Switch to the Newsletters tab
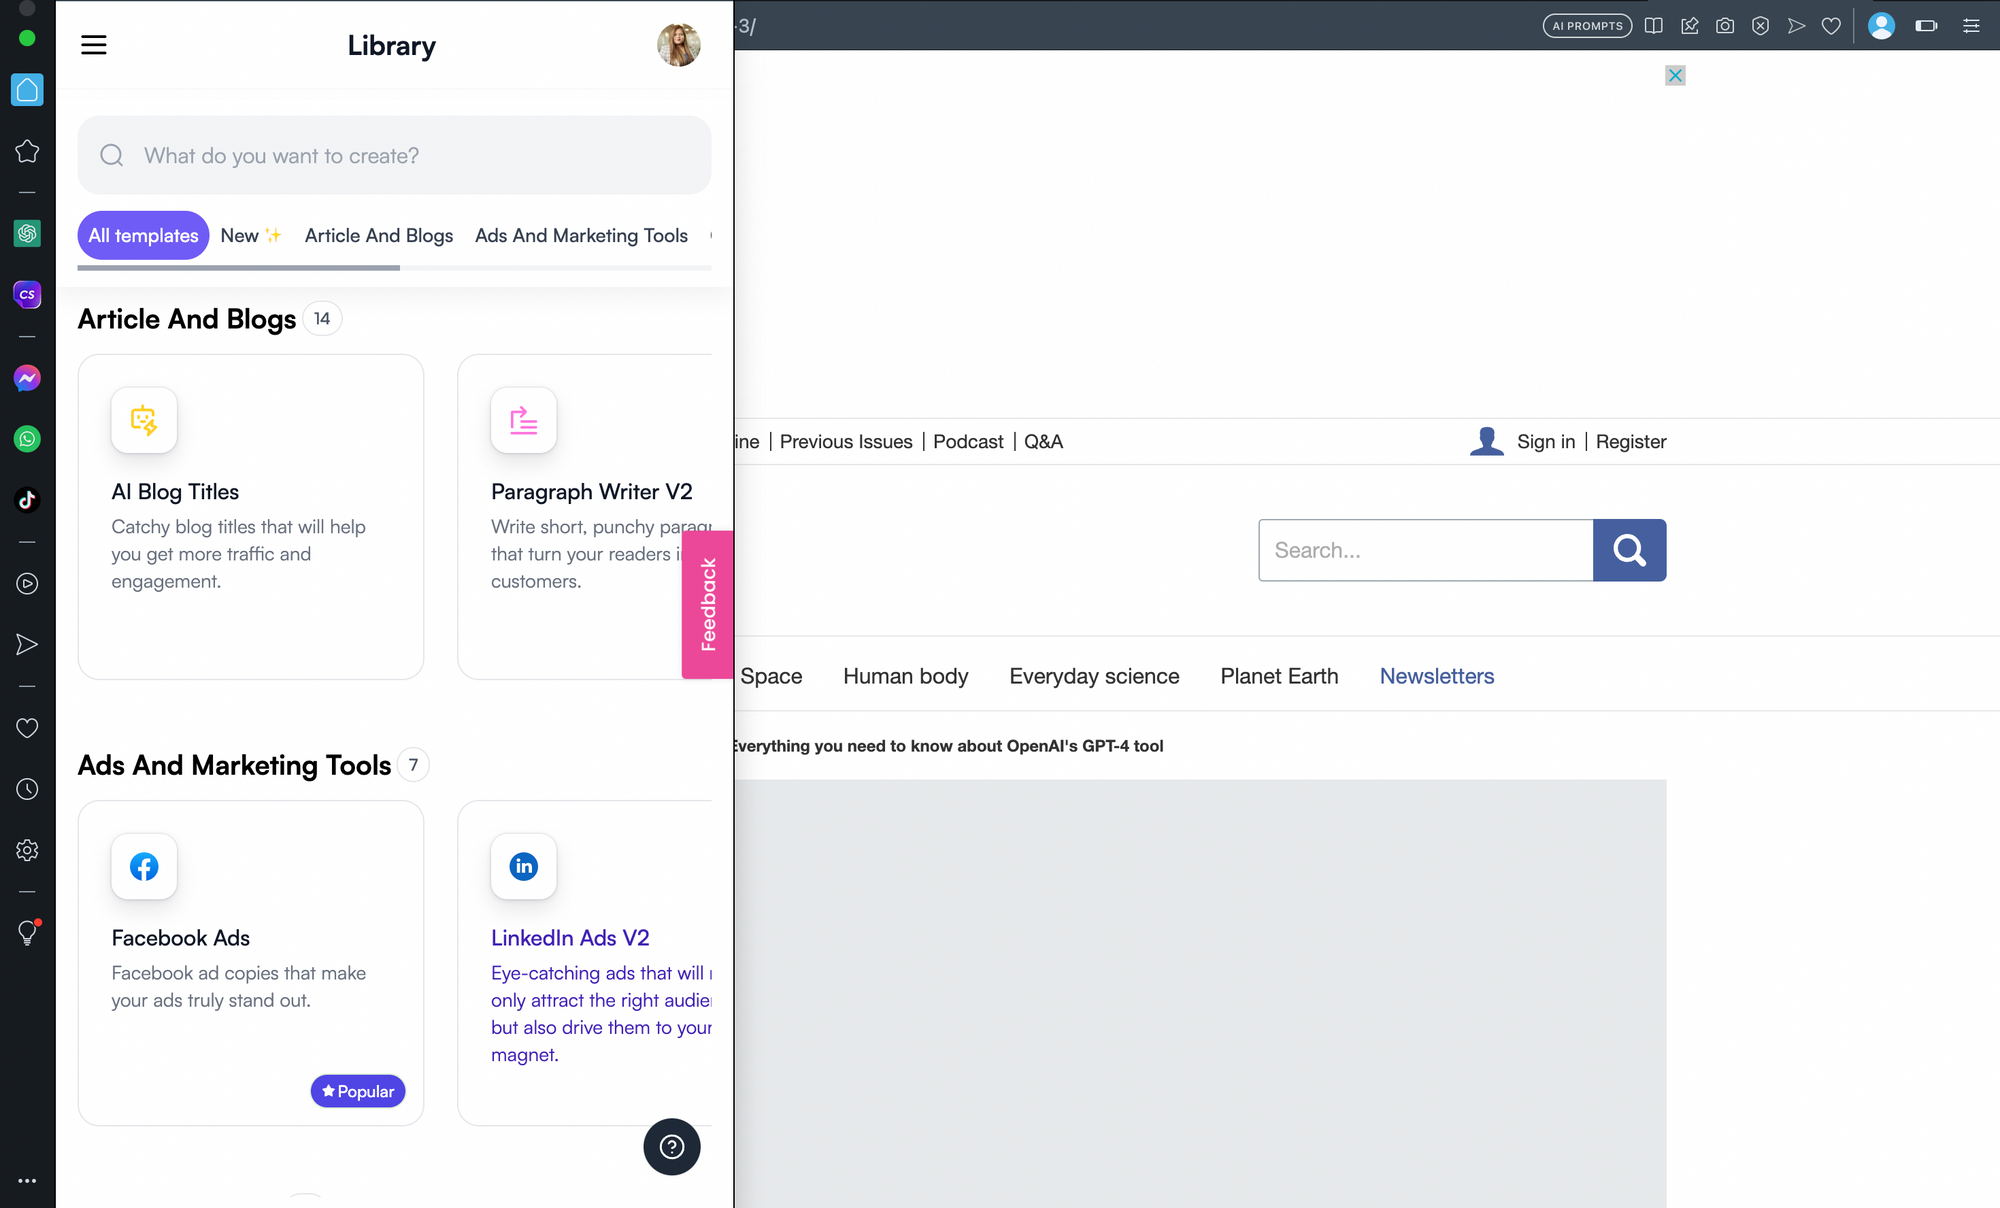This screenshot has height=1208, width=2000. [1436, 676]
